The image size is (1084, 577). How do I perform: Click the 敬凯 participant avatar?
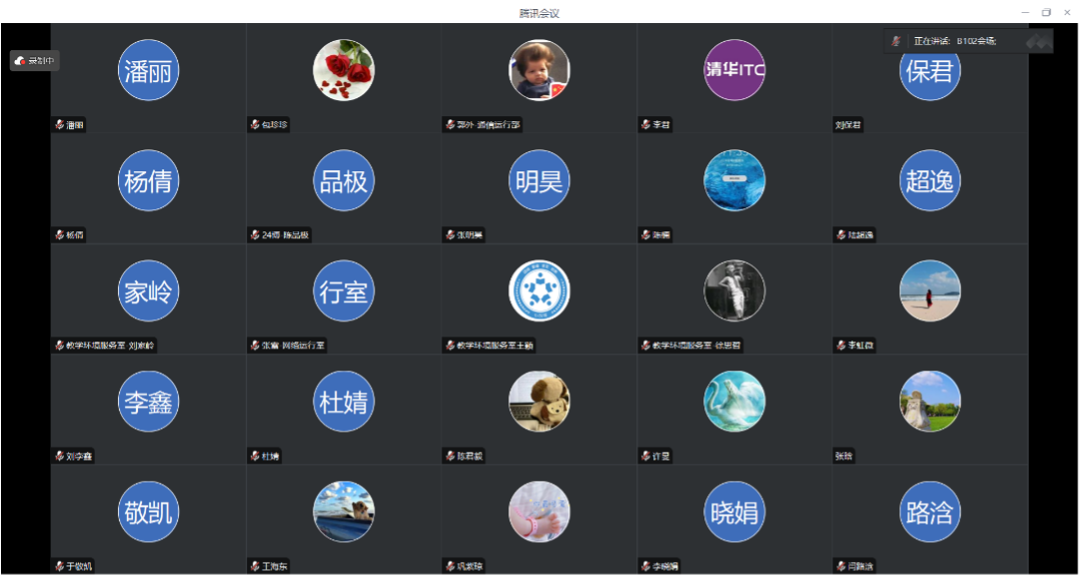coord(149,512)
